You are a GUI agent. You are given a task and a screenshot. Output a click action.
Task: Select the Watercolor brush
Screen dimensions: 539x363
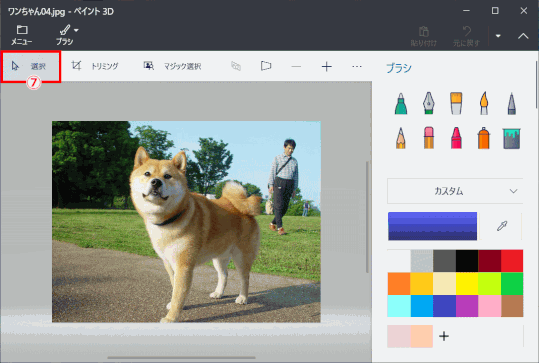[x=484, y=103]
